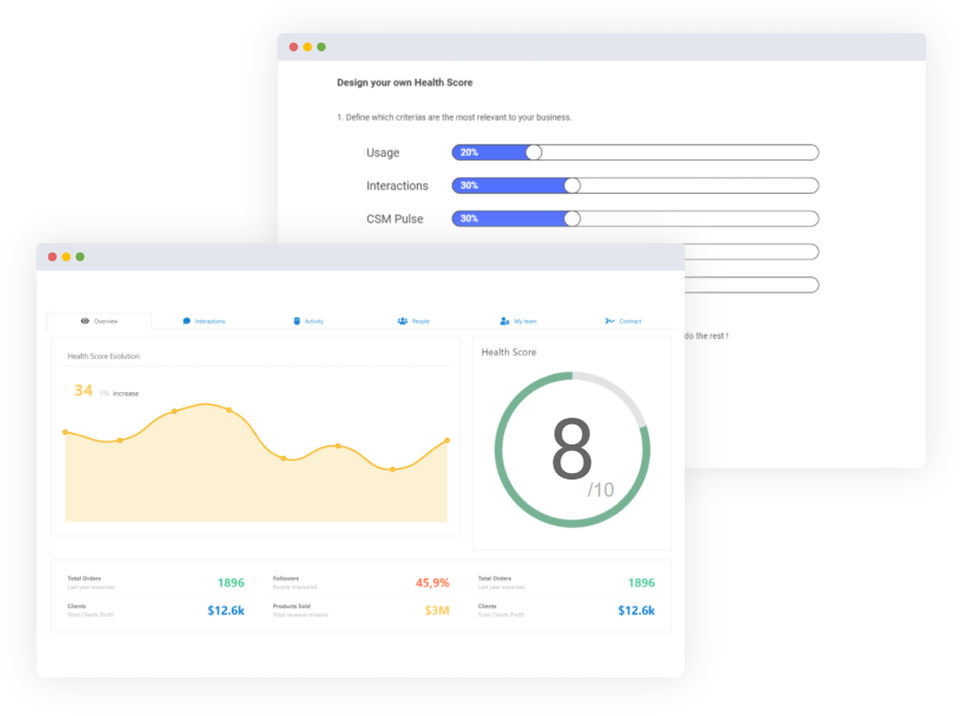Click the orange '$3M' Products Sold value

pyautogui.click(x=437, y=610)
